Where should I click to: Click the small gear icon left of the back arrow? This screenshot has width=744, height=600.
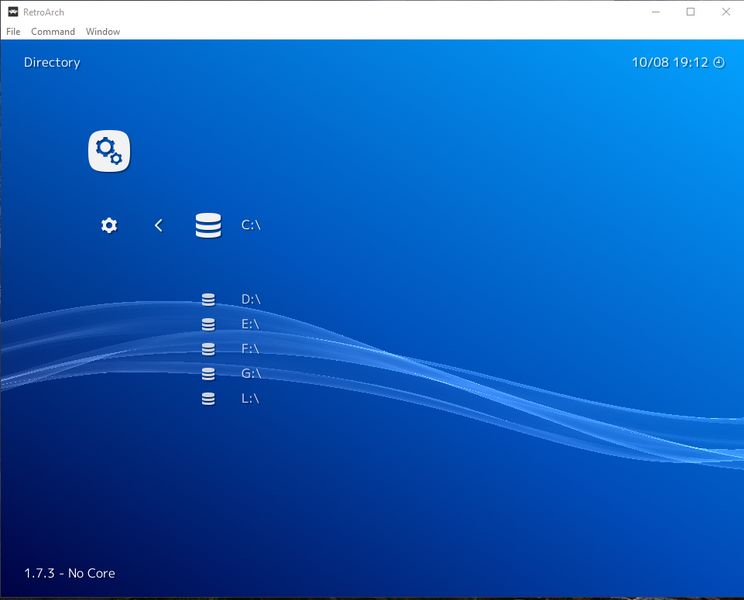click(109, 226)
